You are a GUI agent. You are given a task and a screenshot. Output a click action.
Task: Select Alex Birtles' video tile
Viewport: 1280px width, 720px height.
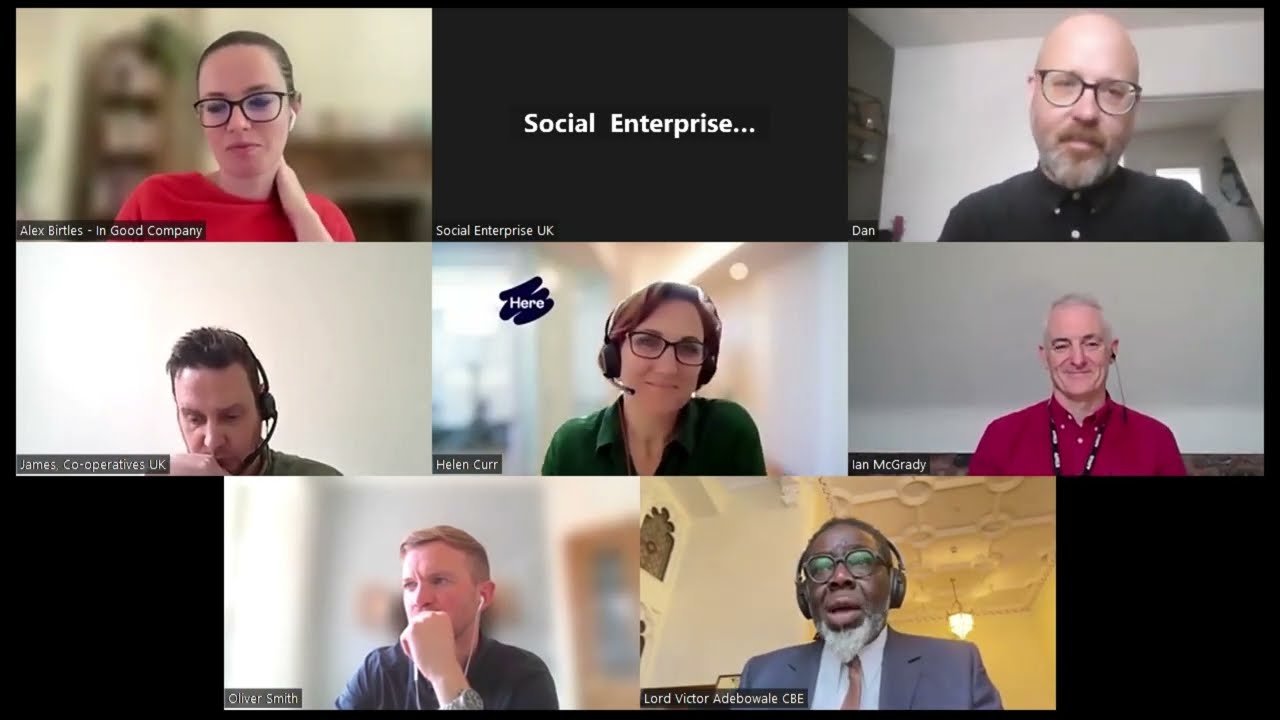click(x=224, y=125)
